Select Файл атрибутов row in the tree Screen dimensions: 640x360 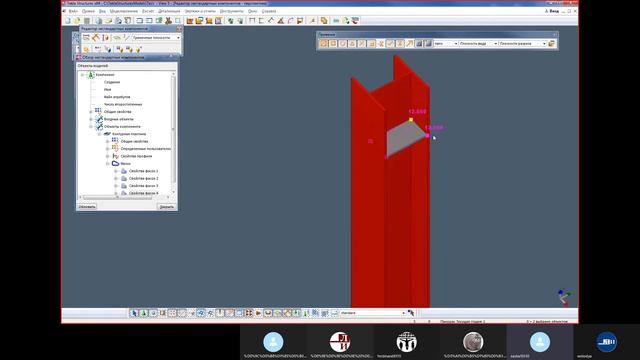click(x=117, y=97)
